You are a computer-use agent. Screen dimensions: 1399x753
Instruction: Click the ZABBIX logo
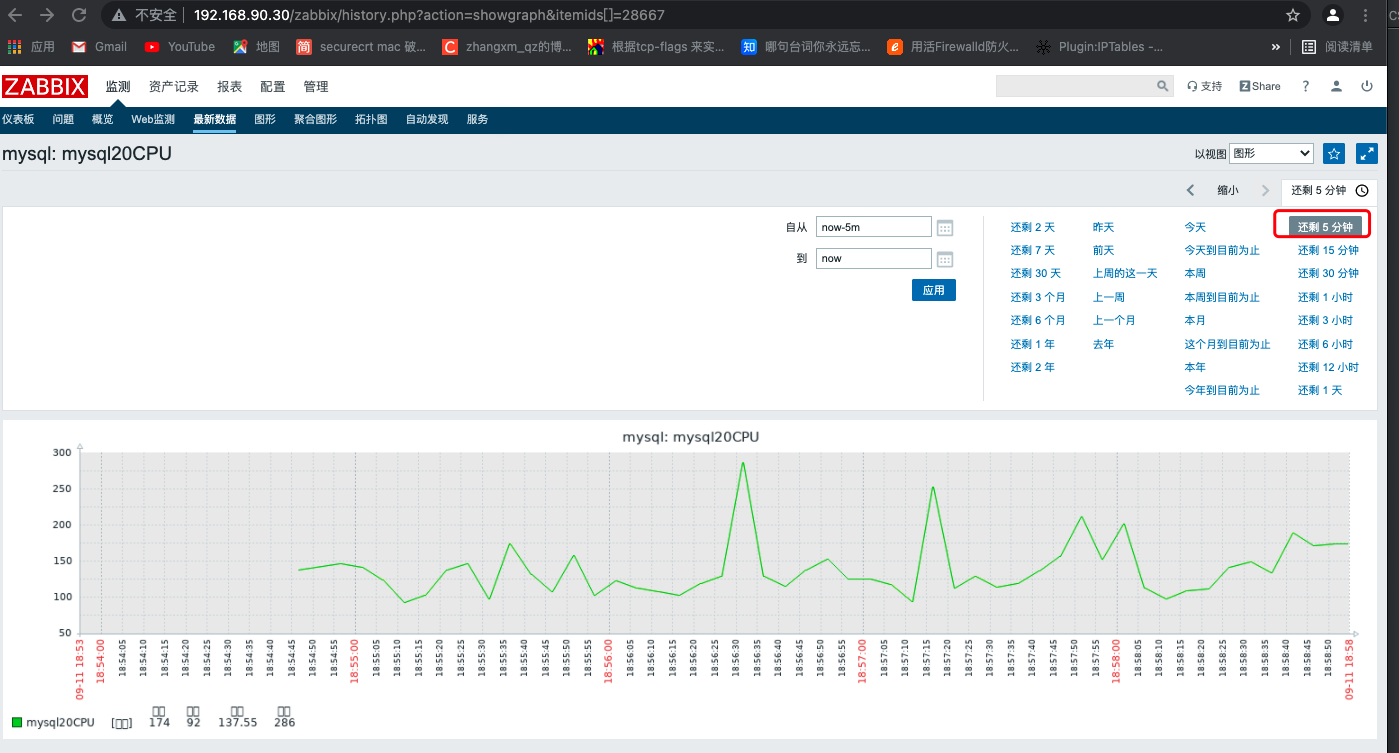(x=45, y=86)
